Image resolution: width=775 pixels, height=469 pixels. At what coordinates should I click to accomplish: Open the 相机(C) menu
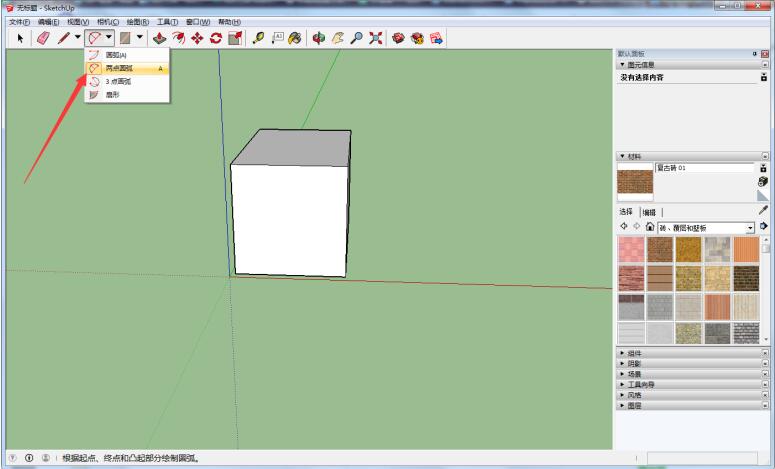[x=107, y=22]
